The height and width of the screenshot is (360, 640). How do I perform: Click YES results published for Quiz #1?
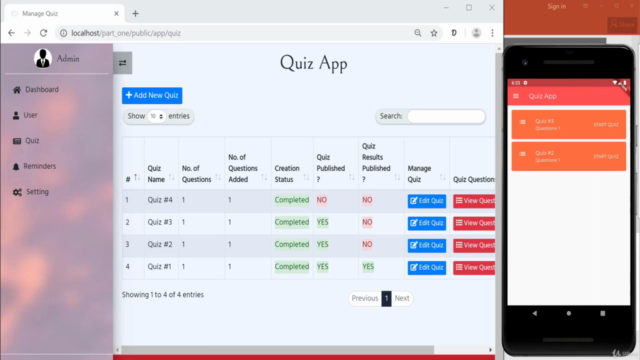click(x=368, y=267)
